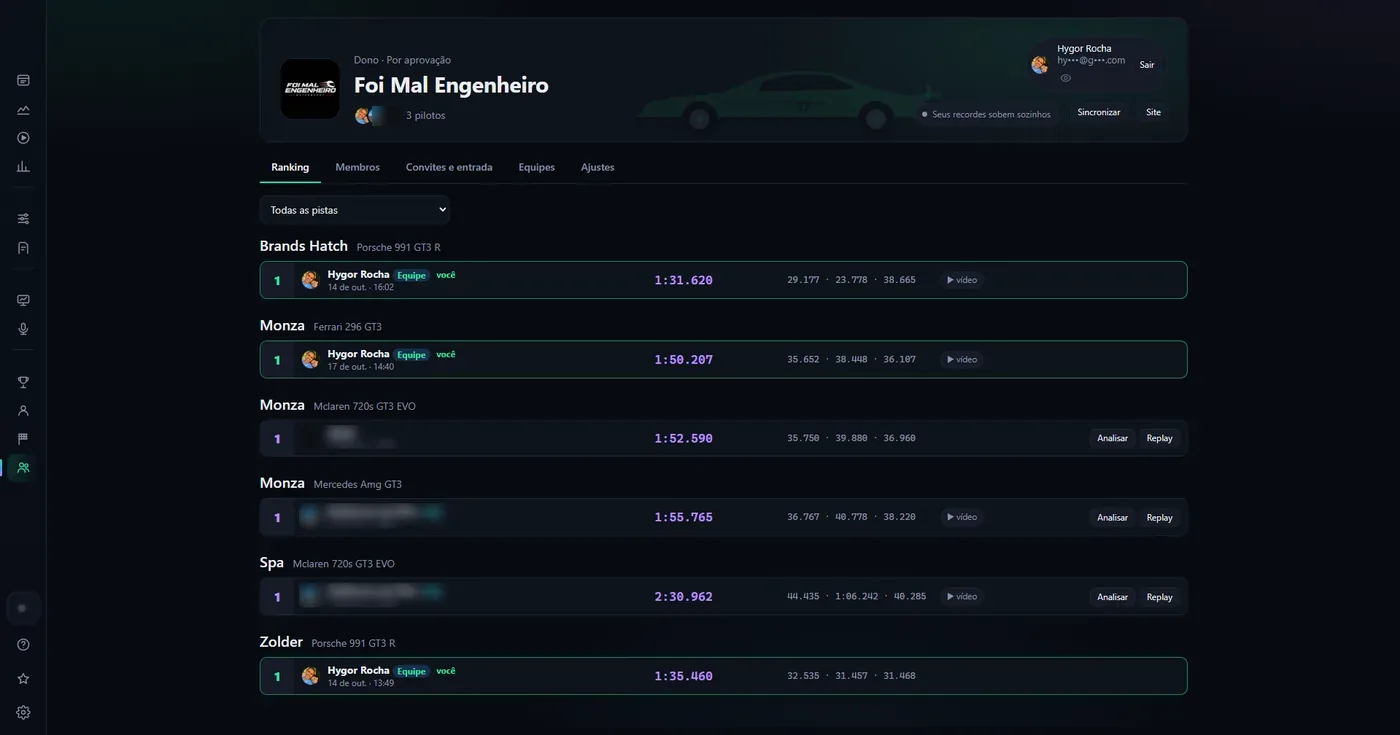Image resolution: width=1400 pixels, height=735 pixels.
Task: Toggle email visibility eye icon
Action: pos(1066,78)
